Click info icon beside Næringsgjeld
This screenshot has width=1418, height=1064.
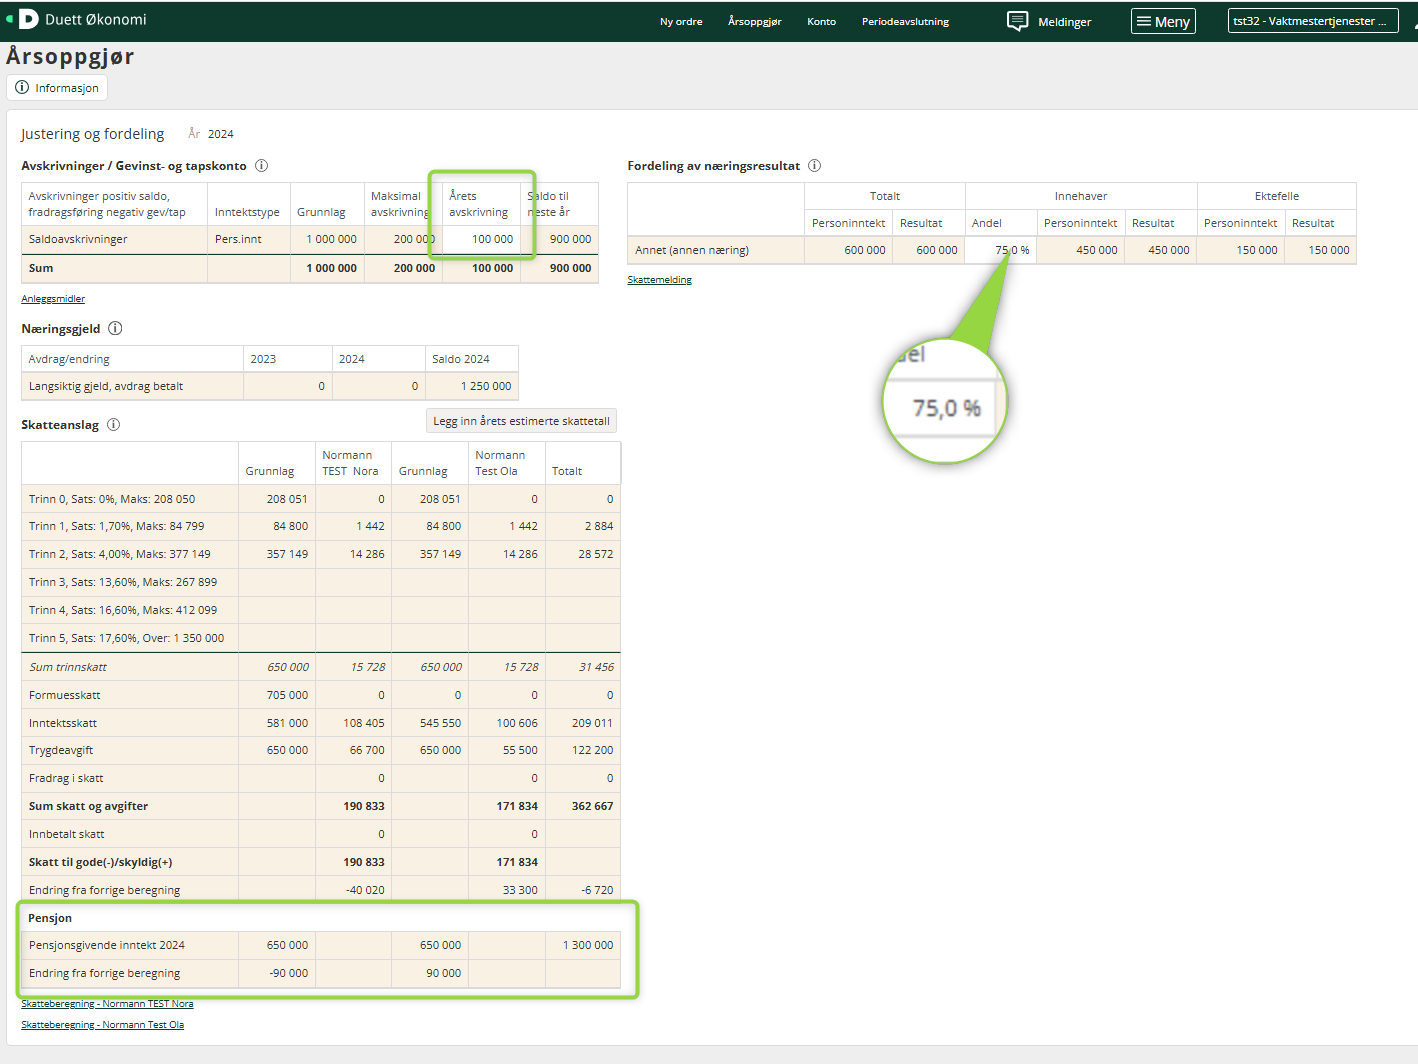click(115, 328)
